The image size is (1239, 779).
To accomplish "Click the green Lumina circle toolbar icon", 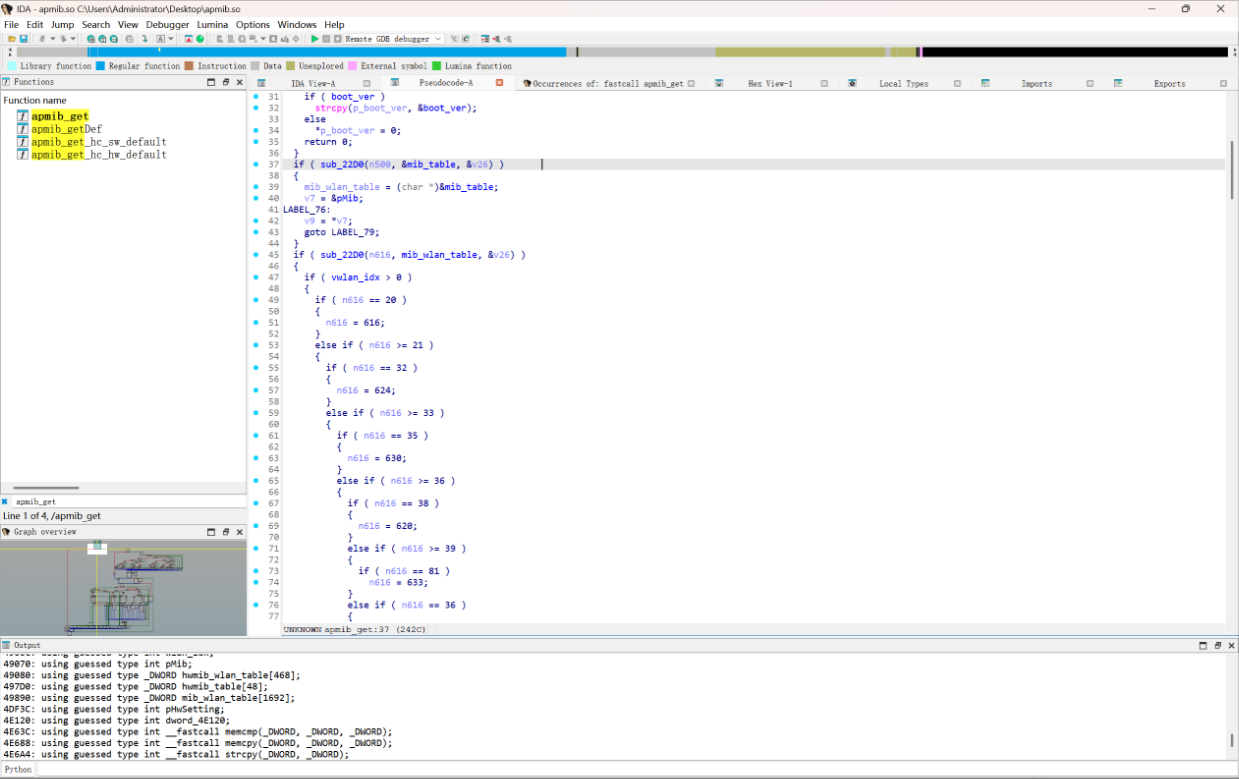I will (200, 39).
